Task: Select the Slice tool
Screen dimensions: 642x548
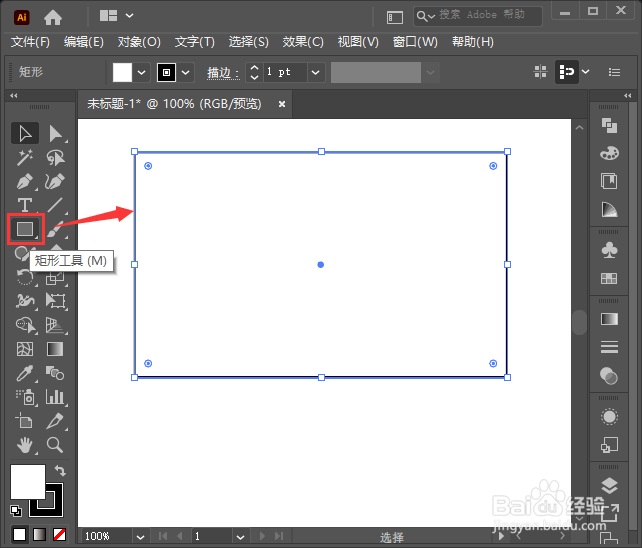Action: (55, 421)
